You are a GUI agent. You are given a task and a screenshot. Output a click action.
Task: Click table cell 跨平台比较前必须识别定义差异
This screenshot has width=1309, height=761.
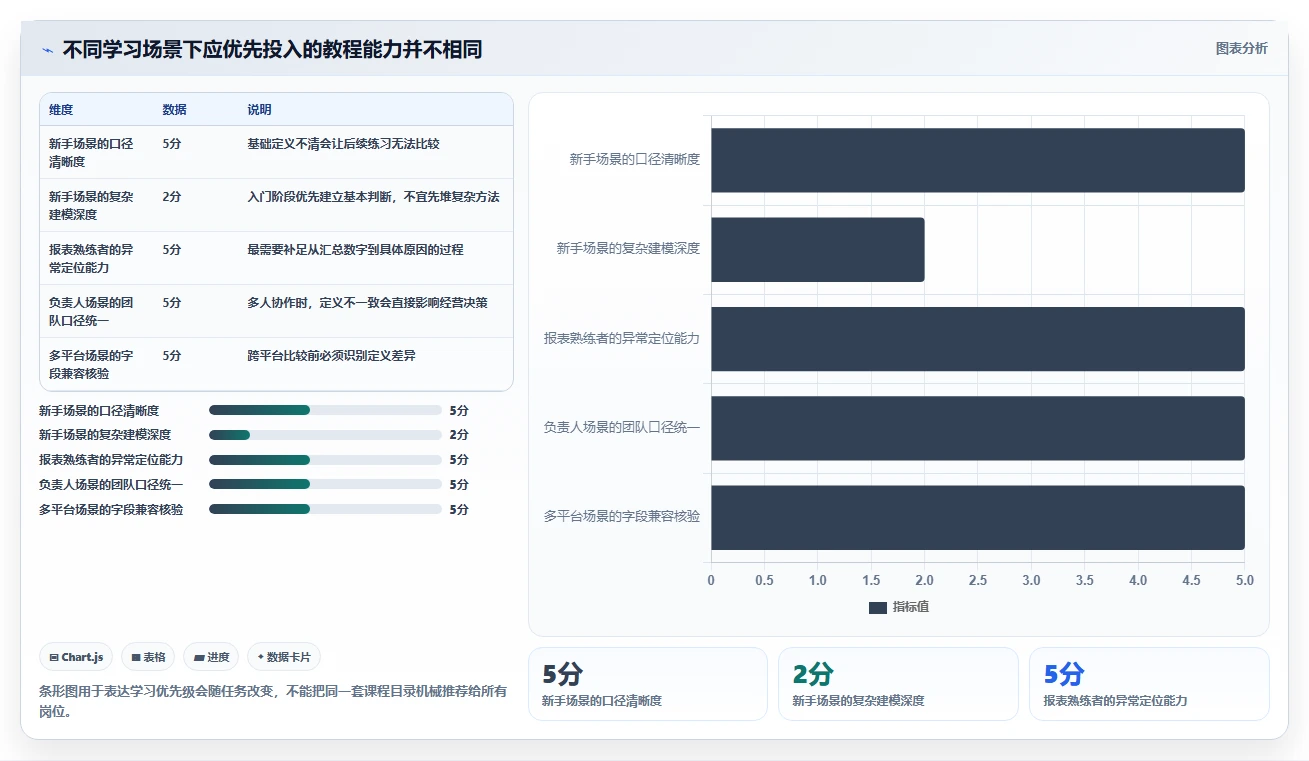click(331, 356)
